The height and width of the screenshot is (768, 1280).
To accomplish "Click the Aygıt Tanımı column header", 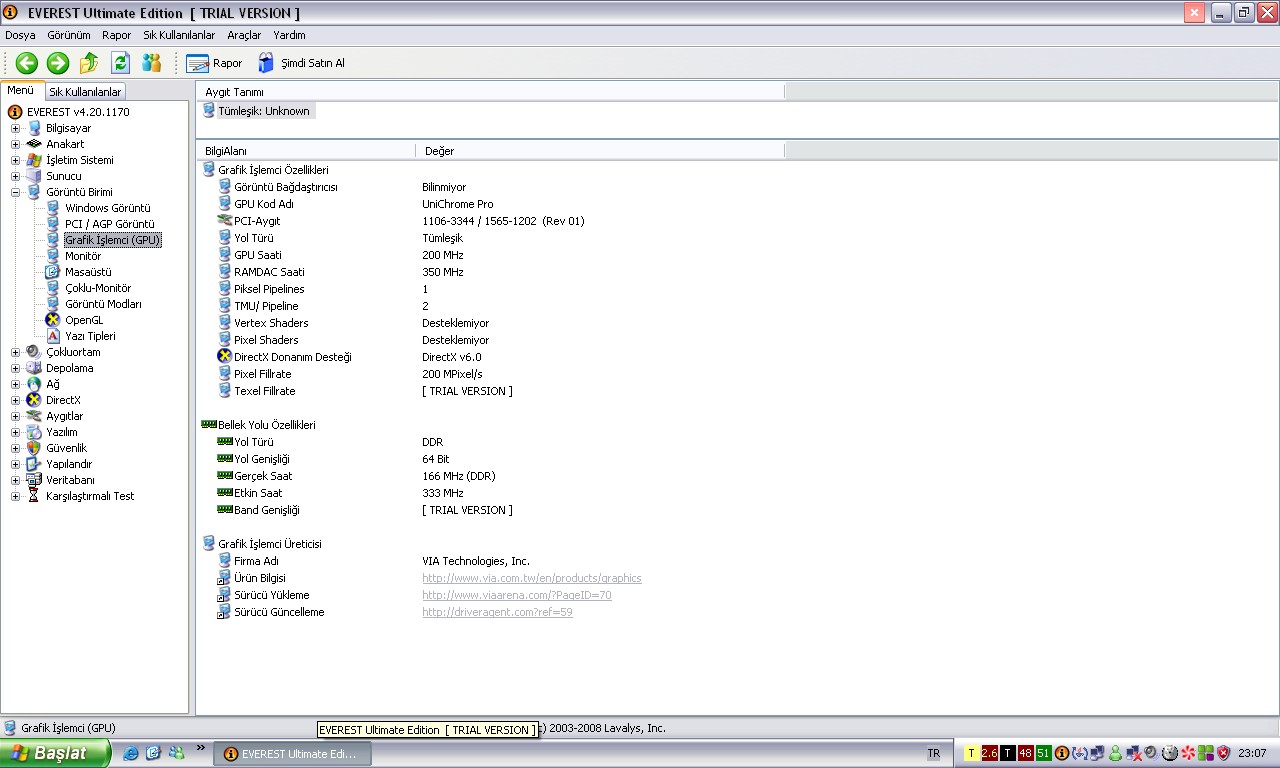I will pos(490,92).
